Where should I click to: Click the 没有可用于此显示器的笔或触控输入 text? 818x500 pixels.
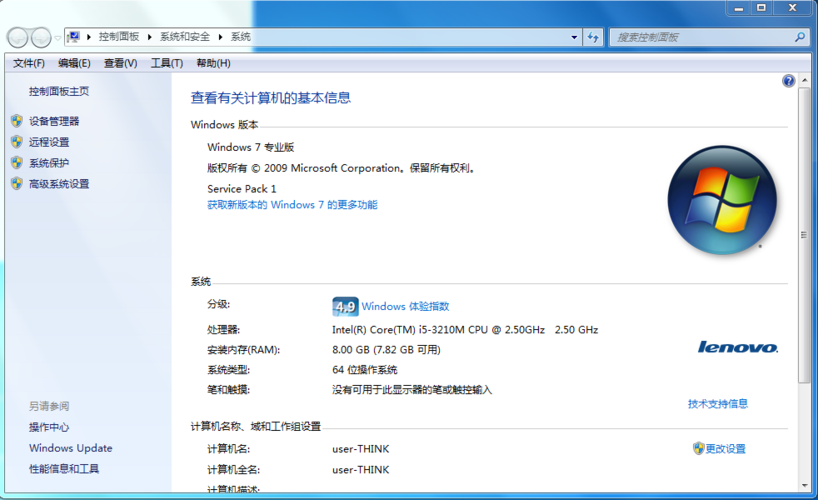(412, 390)
